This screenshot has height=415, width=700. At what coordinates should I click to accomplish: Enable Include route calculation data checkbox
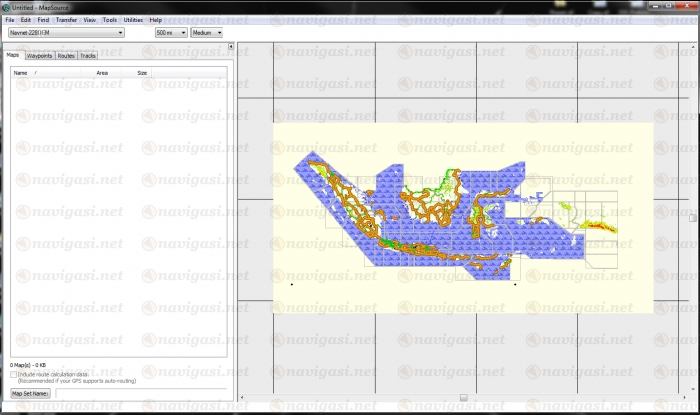[x=14, y=374]
